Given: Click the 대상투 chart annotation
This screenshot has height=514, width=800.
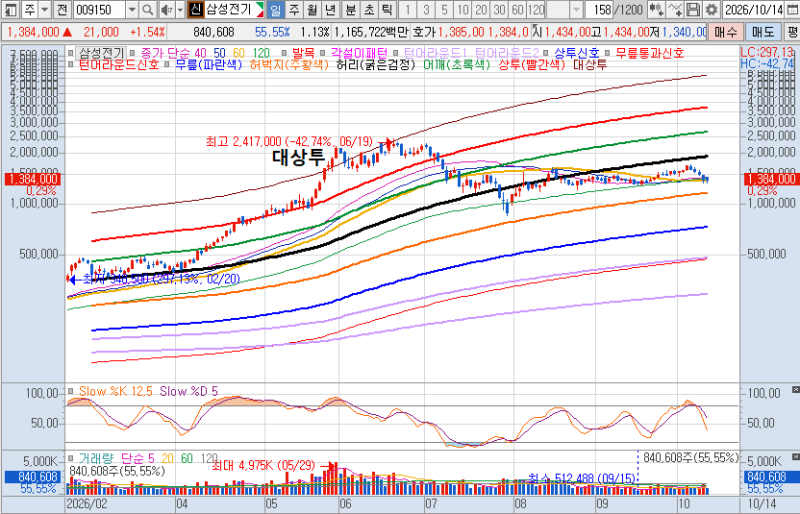Looking at the screenshot, I should point(298,158).
